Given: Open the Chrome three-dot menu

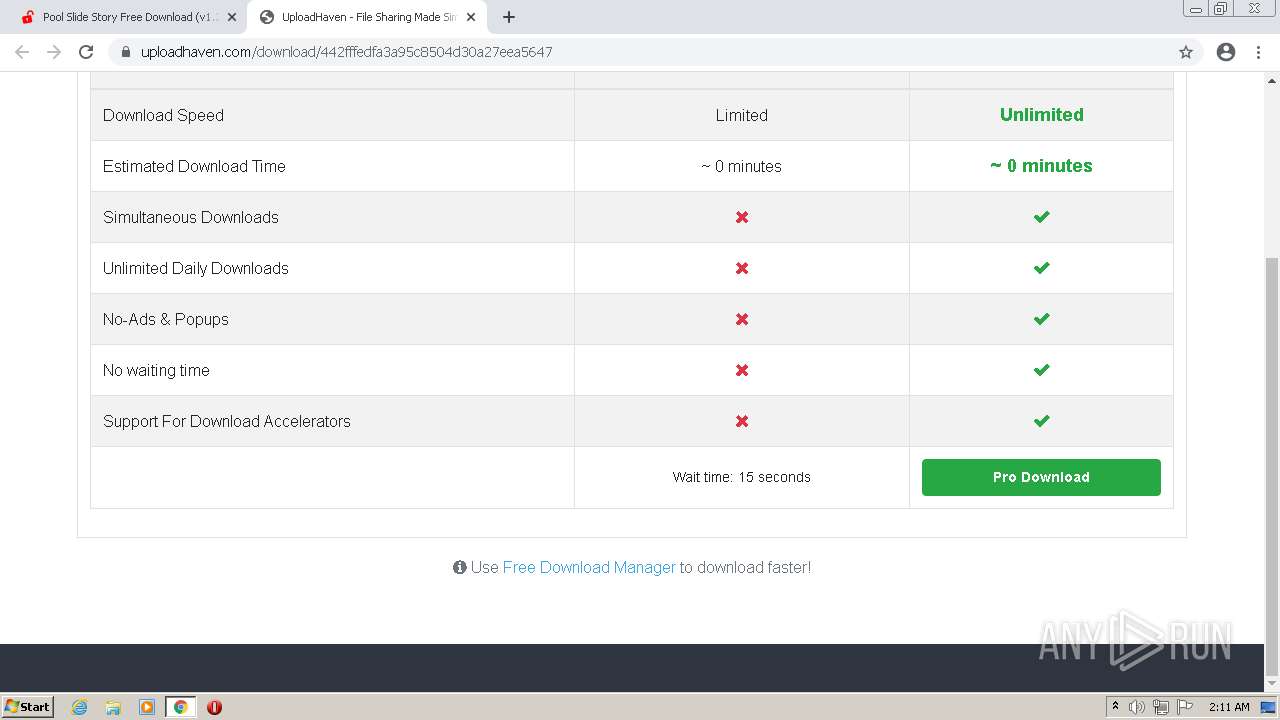Looking at the screenshot, I should [1258, 52].
